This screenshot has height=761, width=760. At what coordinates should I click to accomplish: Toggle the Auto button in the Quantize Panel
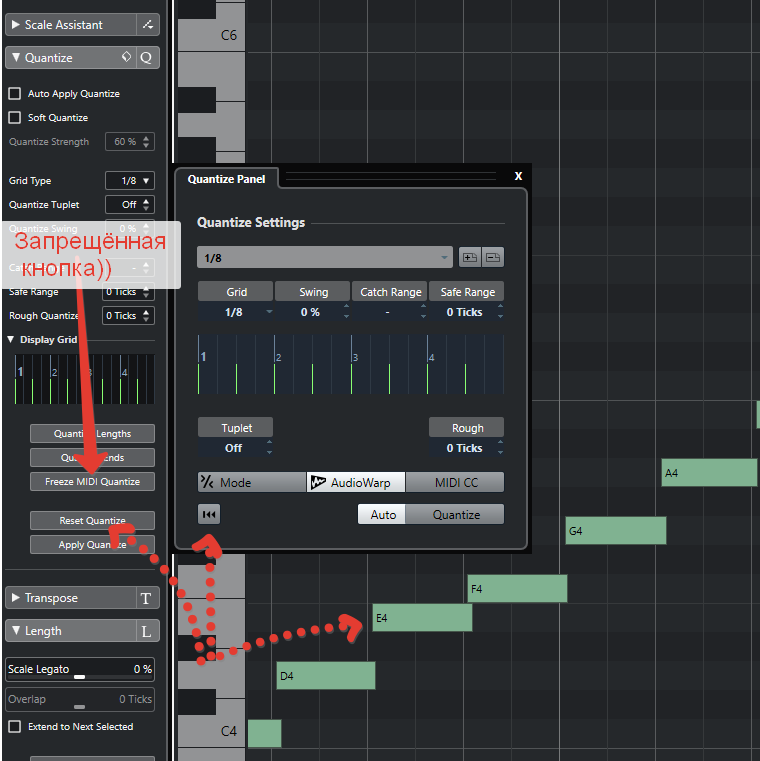pyautogui.click(x=382, y=514)
